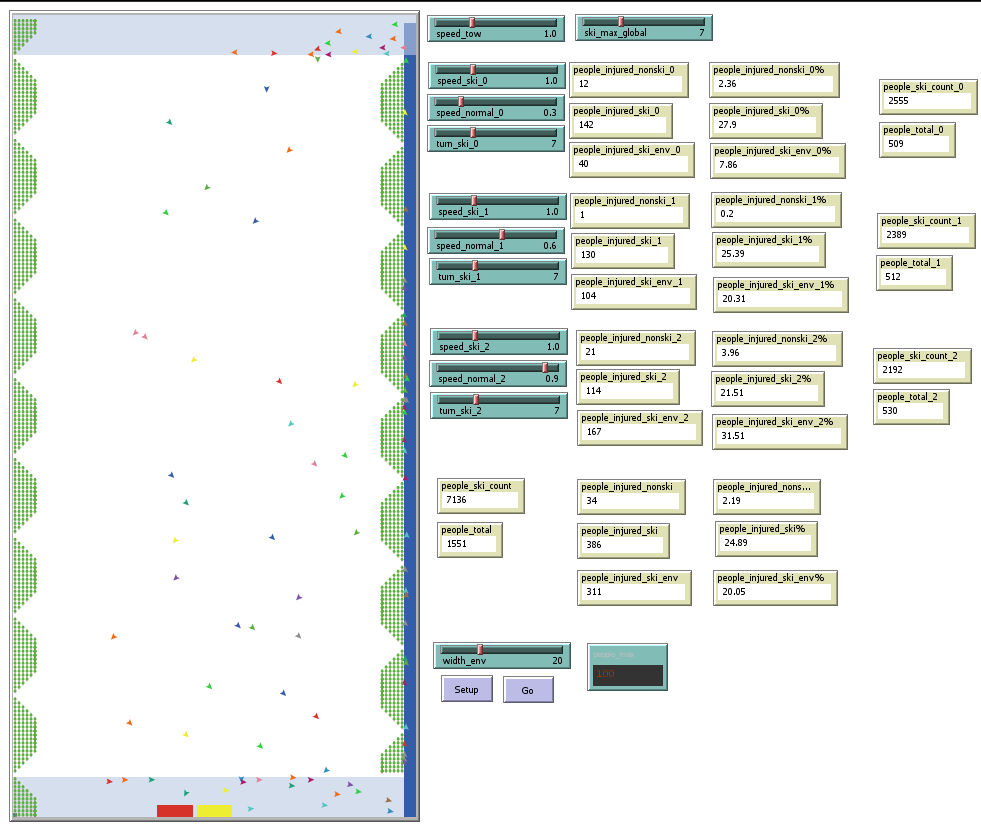Click the speed_ski_0 slider handle

tap(473, 70)
